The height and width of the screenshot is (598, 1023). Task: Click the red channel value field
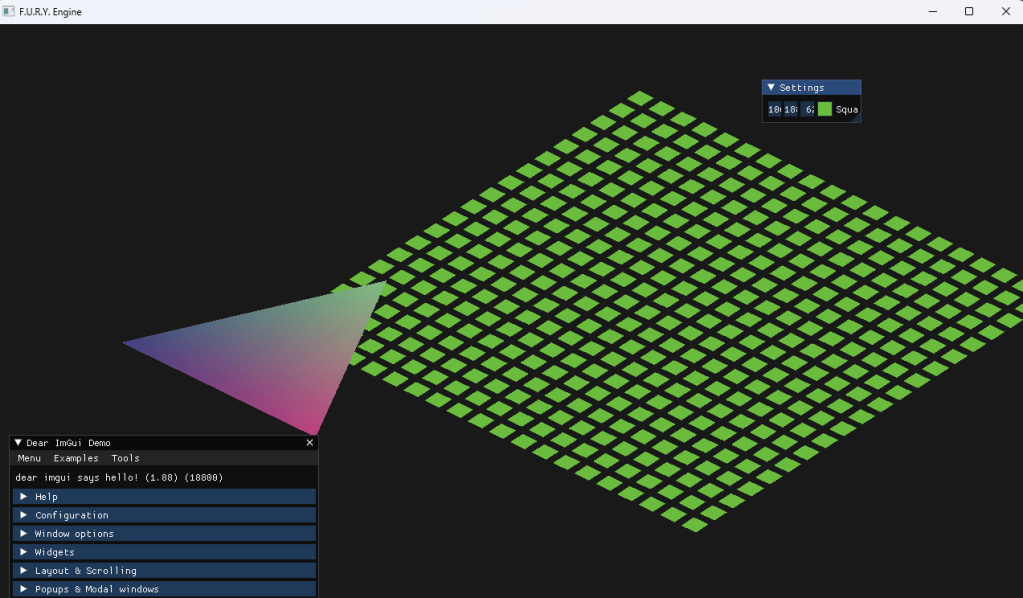775,109
